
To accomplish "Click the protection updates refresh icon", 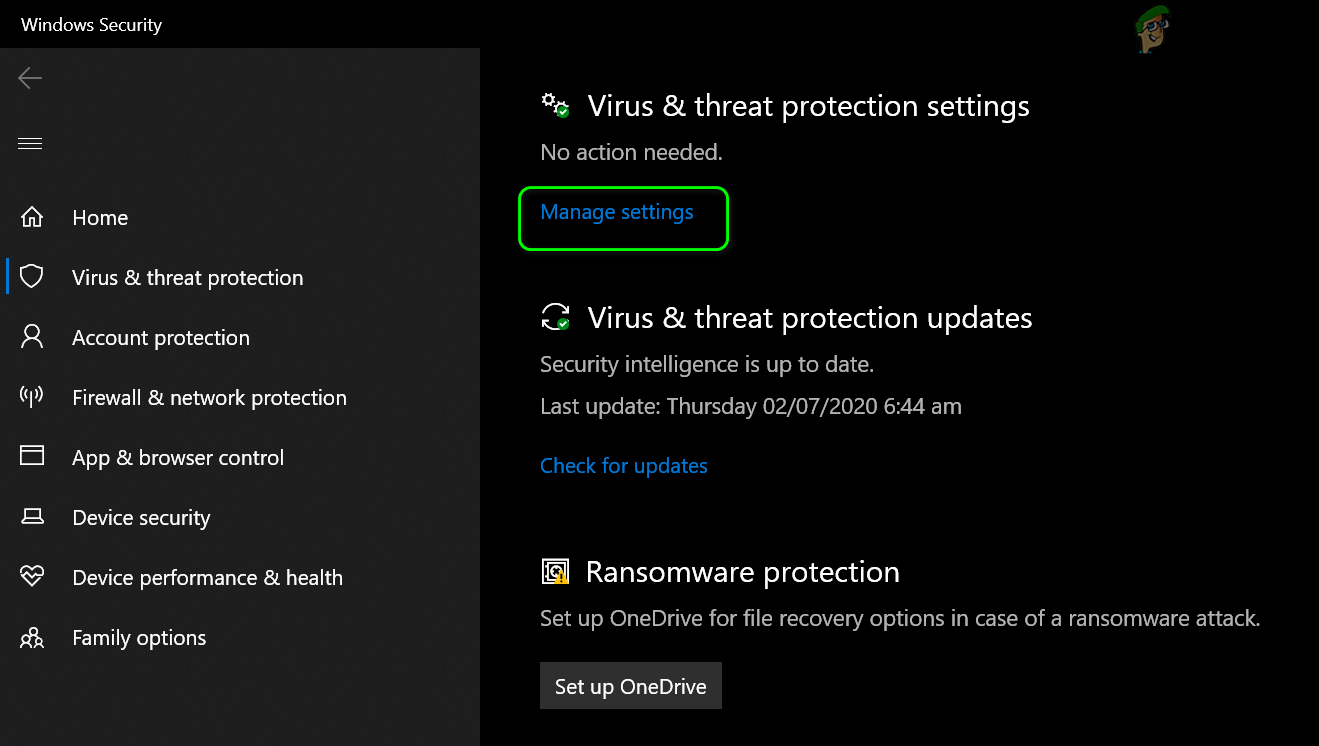I will (x=555, y=318).
